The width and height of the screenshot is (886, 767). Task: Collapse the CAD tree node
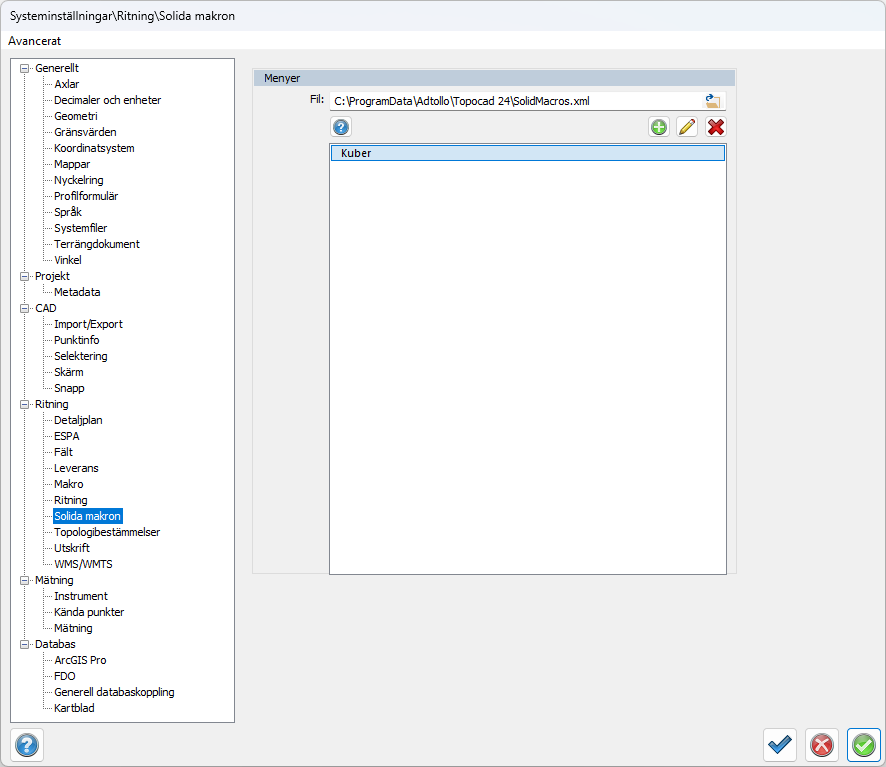(25, 308)
